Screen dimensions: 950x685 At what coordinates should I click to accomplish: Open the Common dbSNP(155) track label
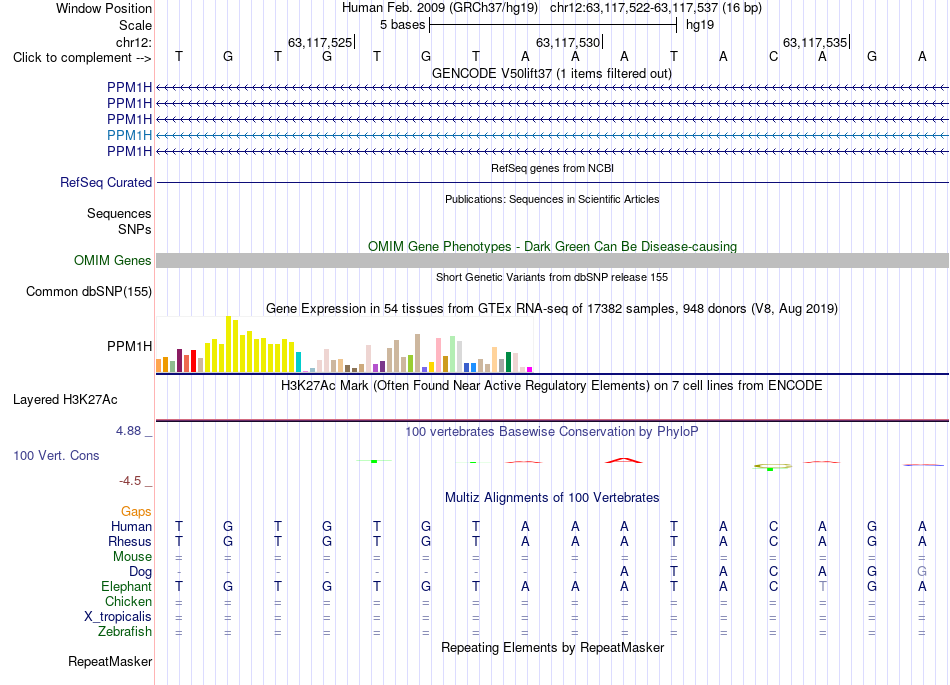pyautogui.click(x=89, y=291)
